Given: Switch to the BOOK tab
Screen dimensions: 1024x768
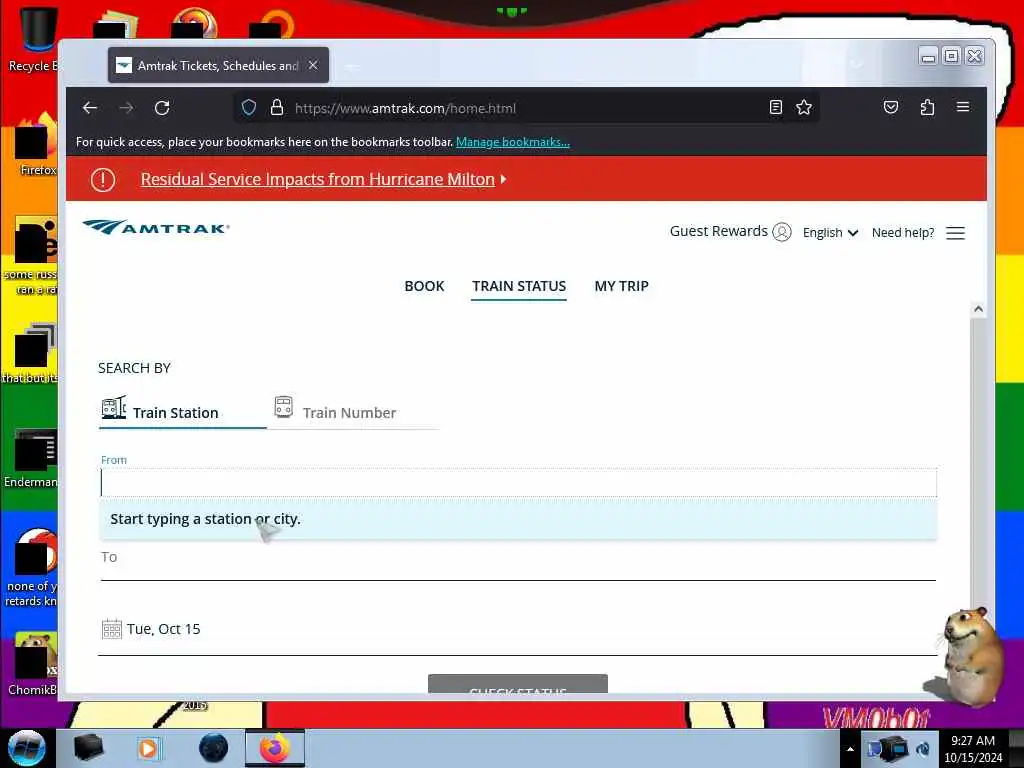Looking at the screenshot, I should pyautogui.click(x=424, y=286).
